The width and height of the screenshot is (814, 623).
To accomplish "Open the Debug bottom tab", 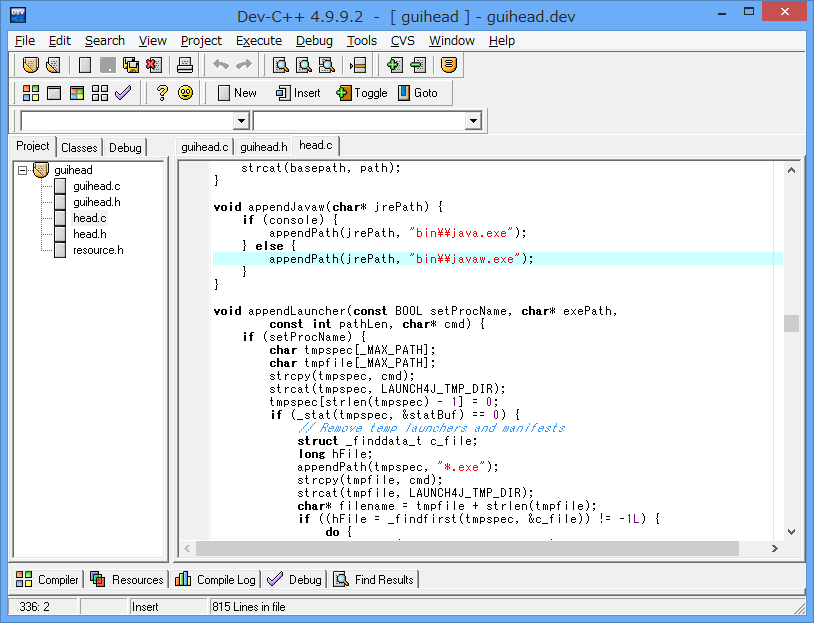I will point(294,579).
